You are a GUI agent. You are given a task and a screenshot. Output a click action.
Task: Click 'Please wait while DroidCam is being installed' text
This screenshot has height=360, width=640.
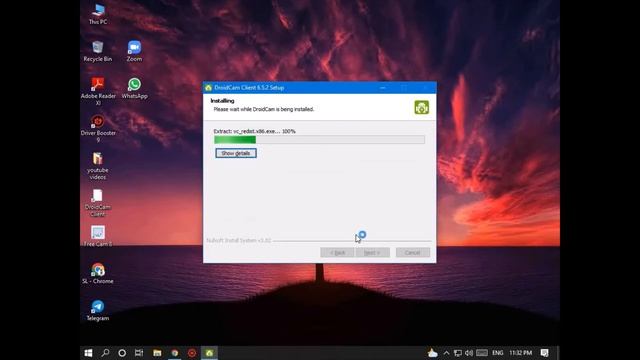[264, 109]
